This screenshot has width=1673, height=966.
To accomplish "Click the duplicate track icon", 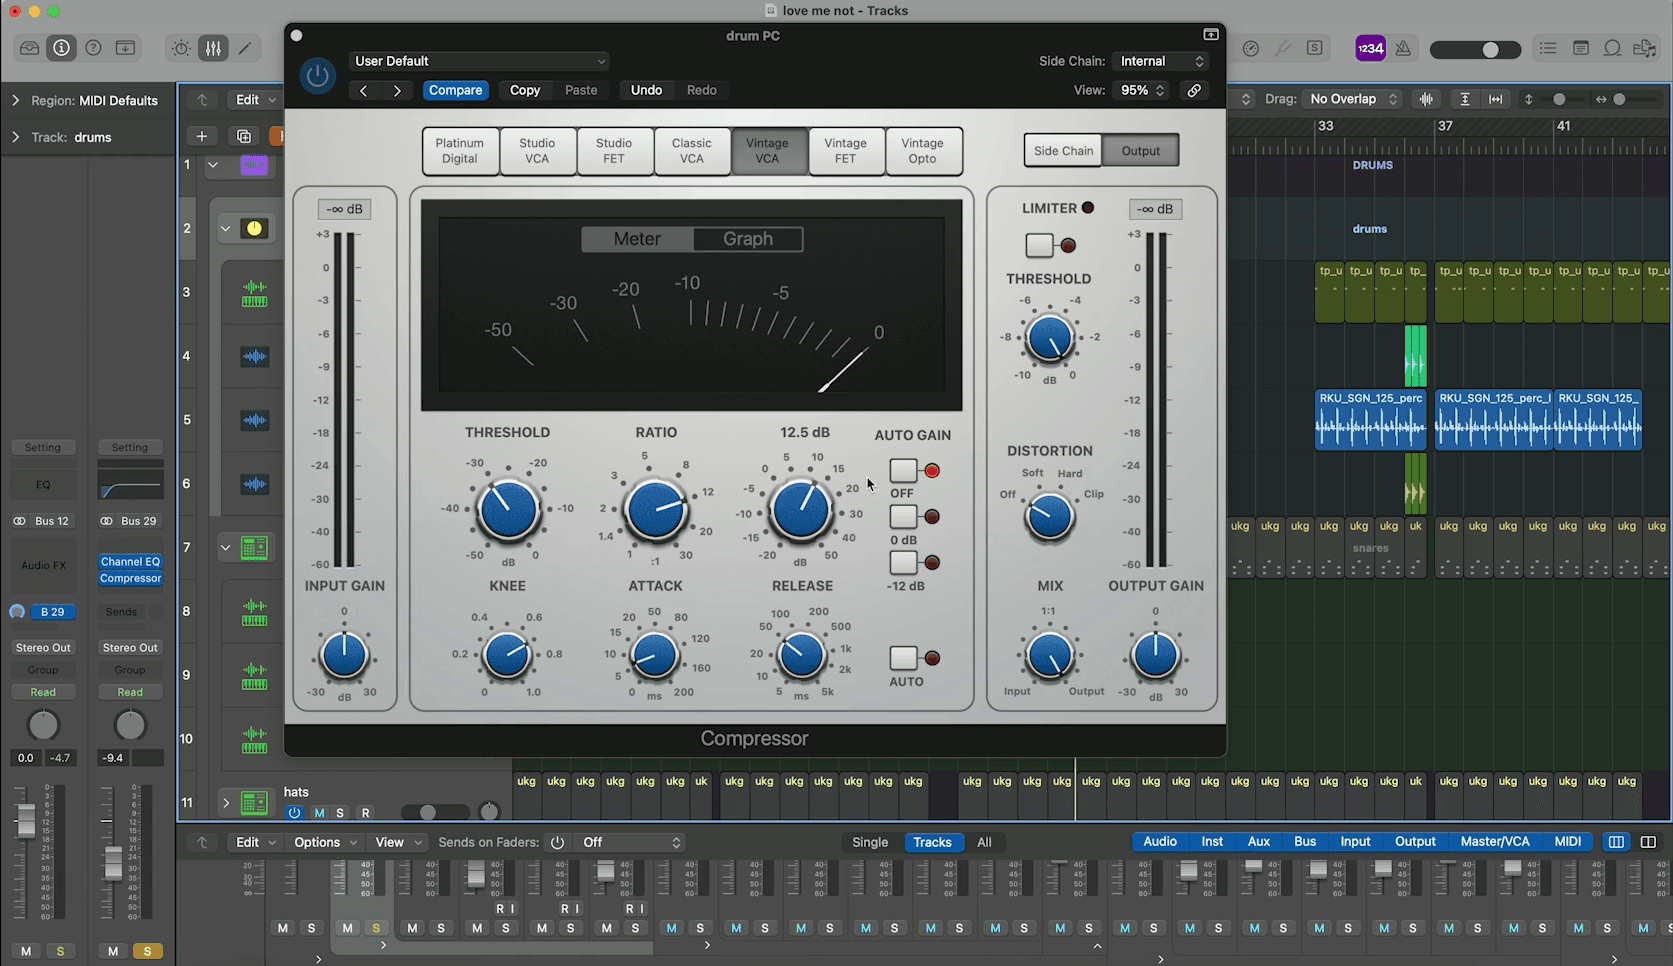I will tap(244, 136).
